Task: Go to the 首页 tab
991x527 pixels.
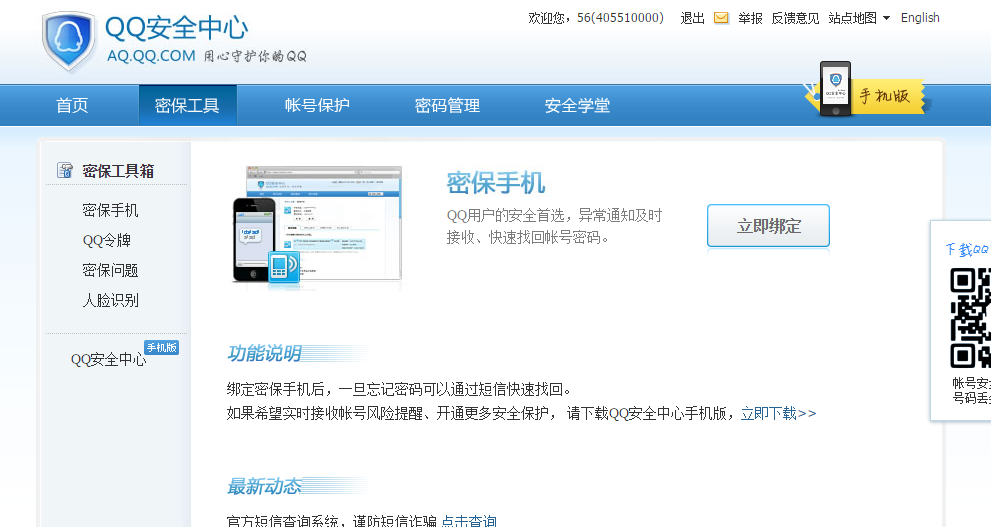Action: [72, 106]
